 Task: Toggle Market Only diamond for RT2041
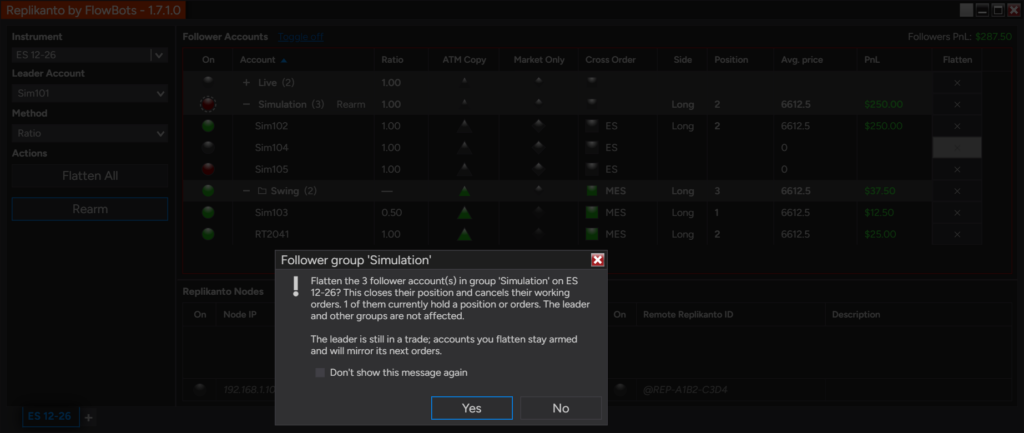click(539, 234)
